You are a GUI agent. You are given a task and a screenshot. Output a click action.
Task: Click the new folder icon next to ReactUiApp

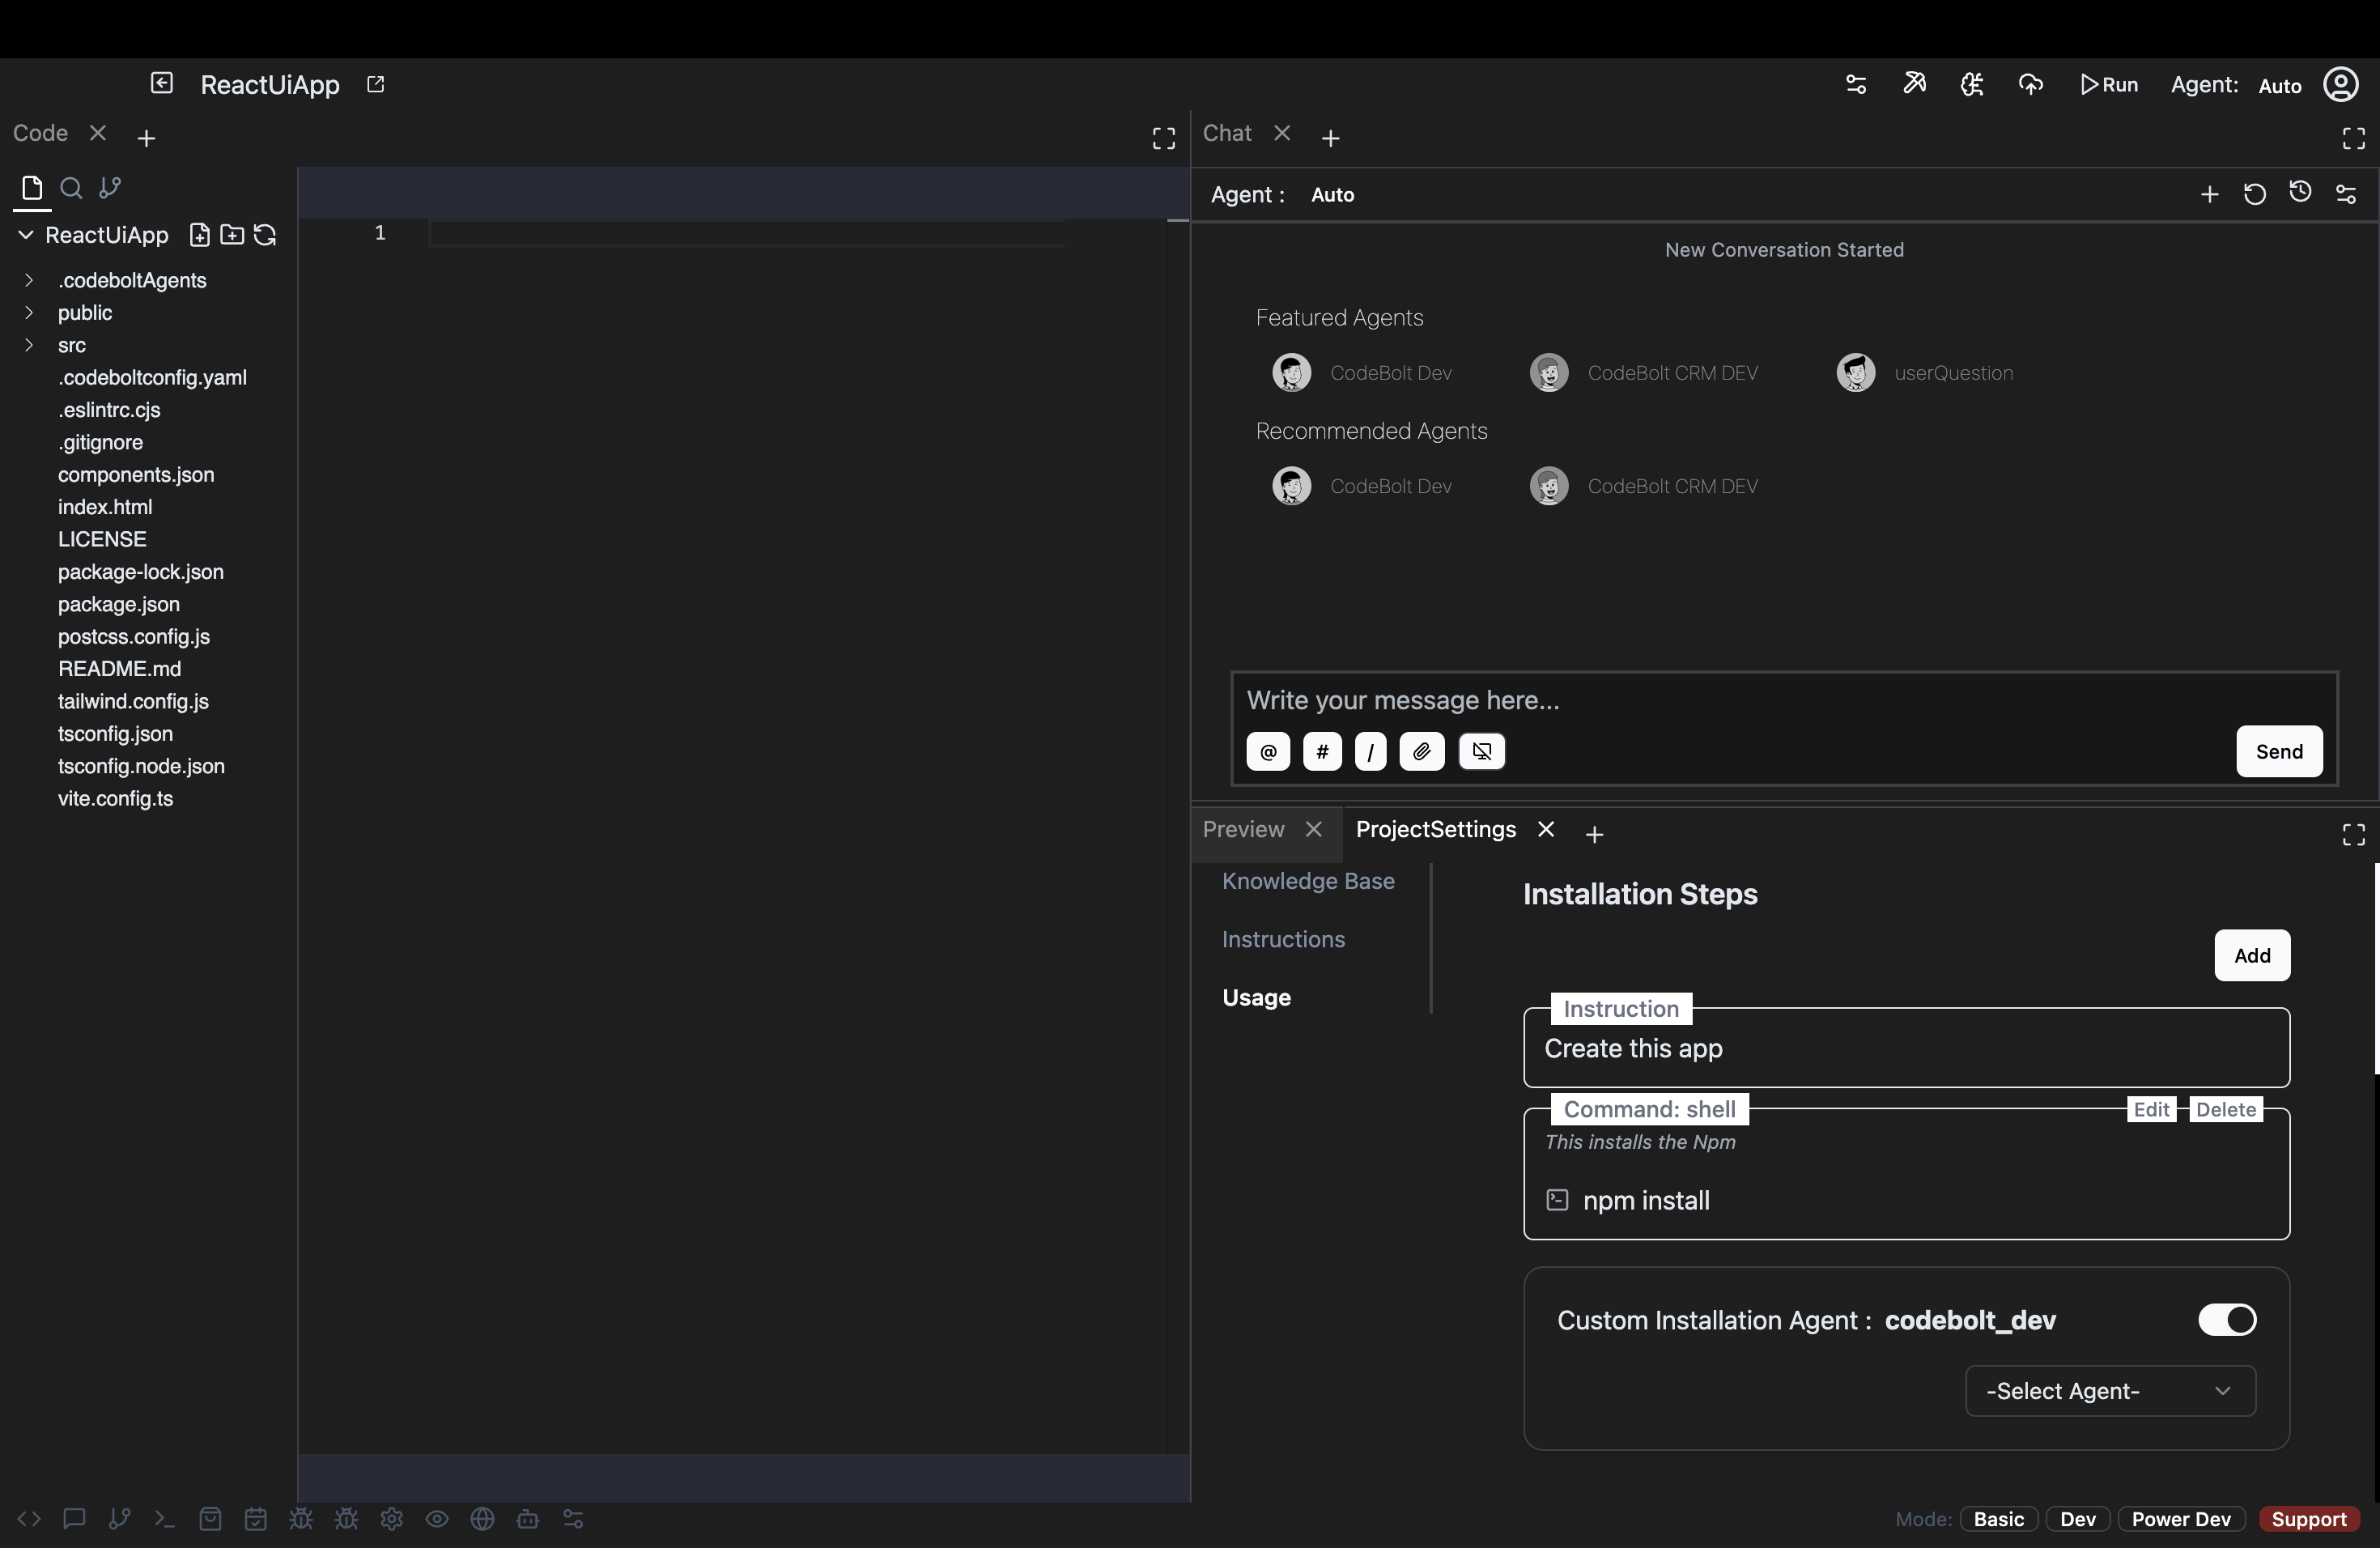point(232,235)
